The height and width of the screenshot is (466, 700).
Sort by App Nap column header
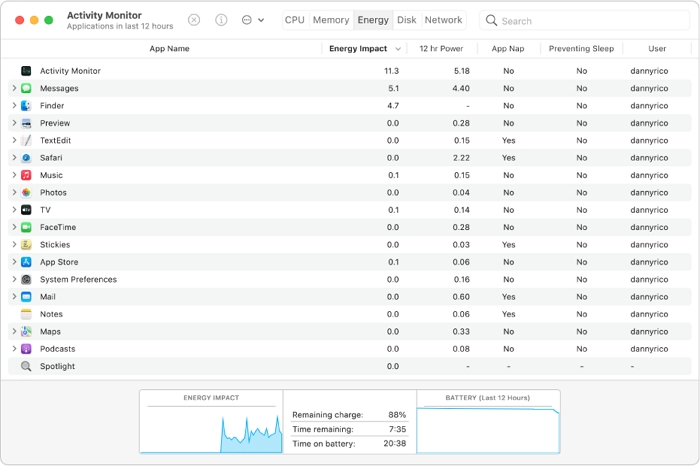(x=508, y=49)
